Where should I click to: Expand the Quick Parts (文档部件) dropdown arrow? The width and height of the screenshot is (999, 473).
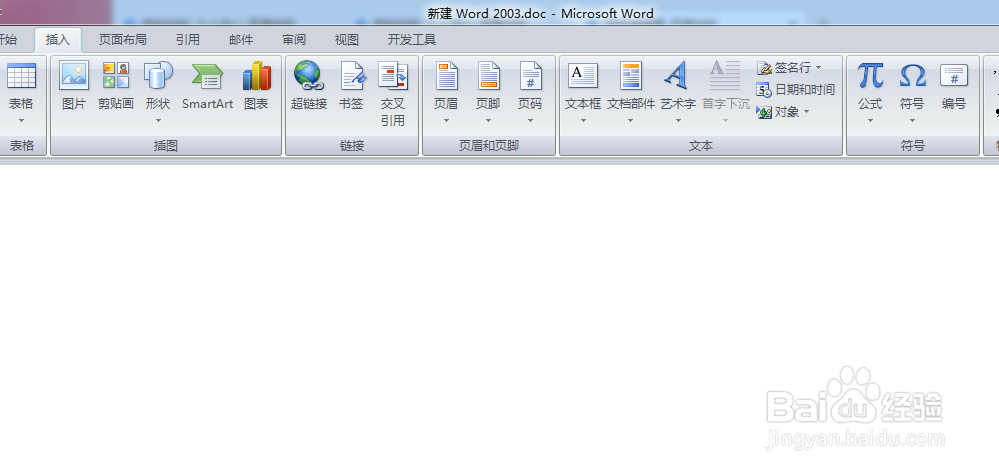pyautogui.click(x=631, y=120)
